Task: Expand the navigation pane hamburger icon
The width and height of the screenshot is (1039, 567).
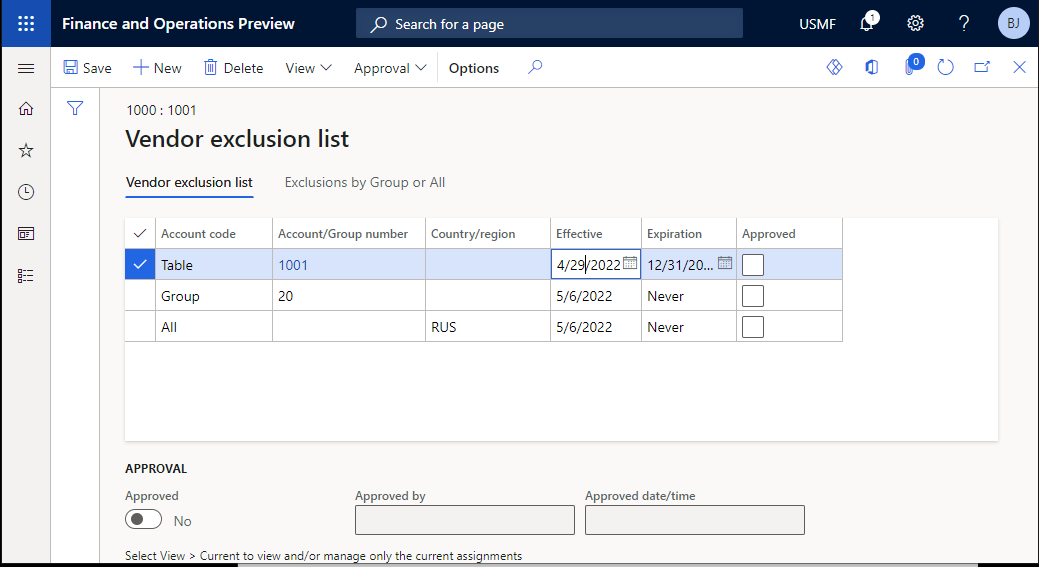Action: [26, 68]
